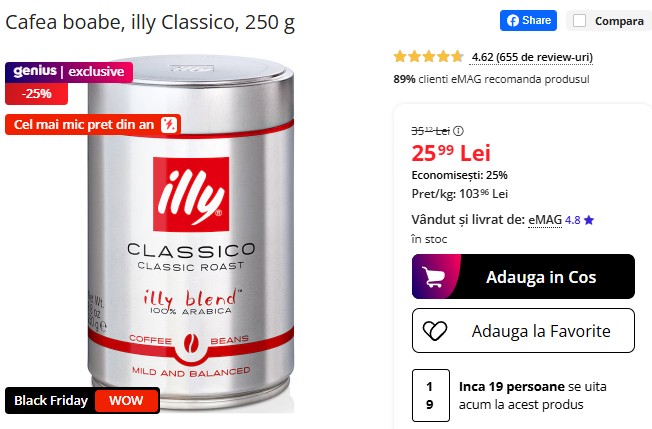Click the shopping cart icon
The width and height of the screenshot is (652, 429).
(x=433, y=277)
